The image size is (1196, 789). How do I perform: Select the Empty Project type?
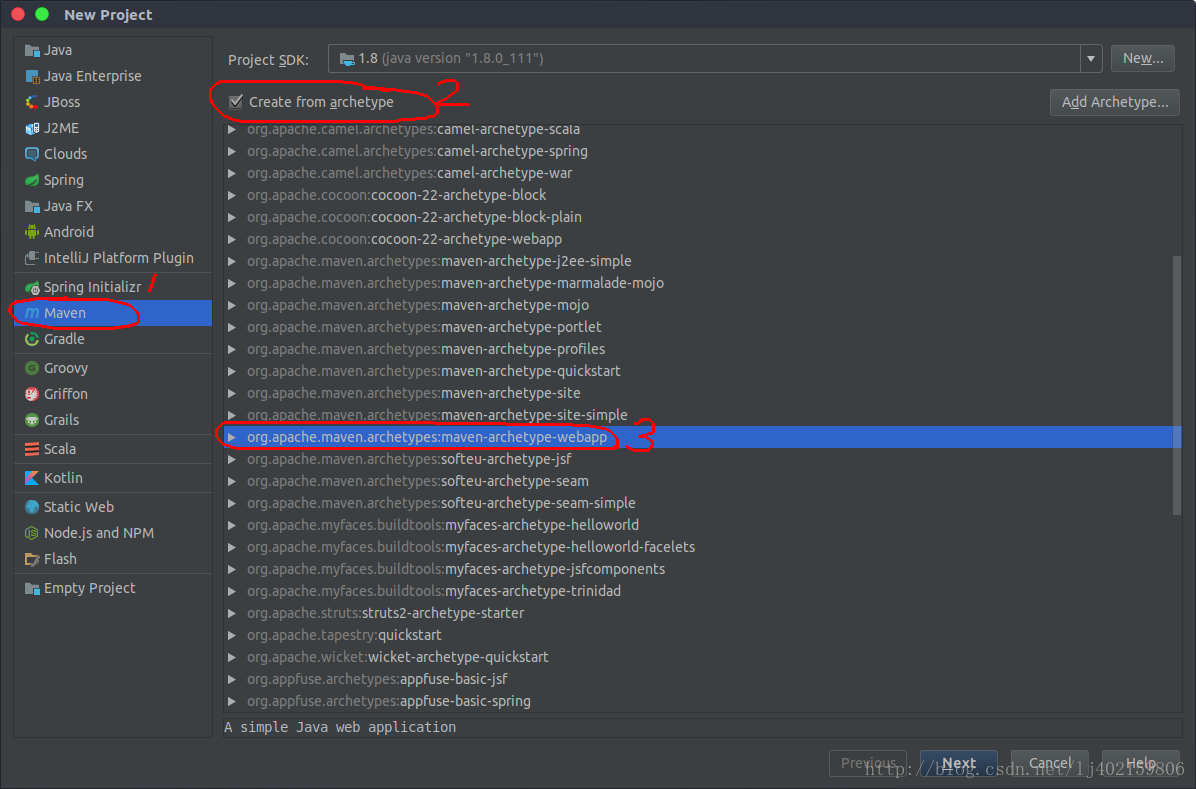tap(113, 588)
